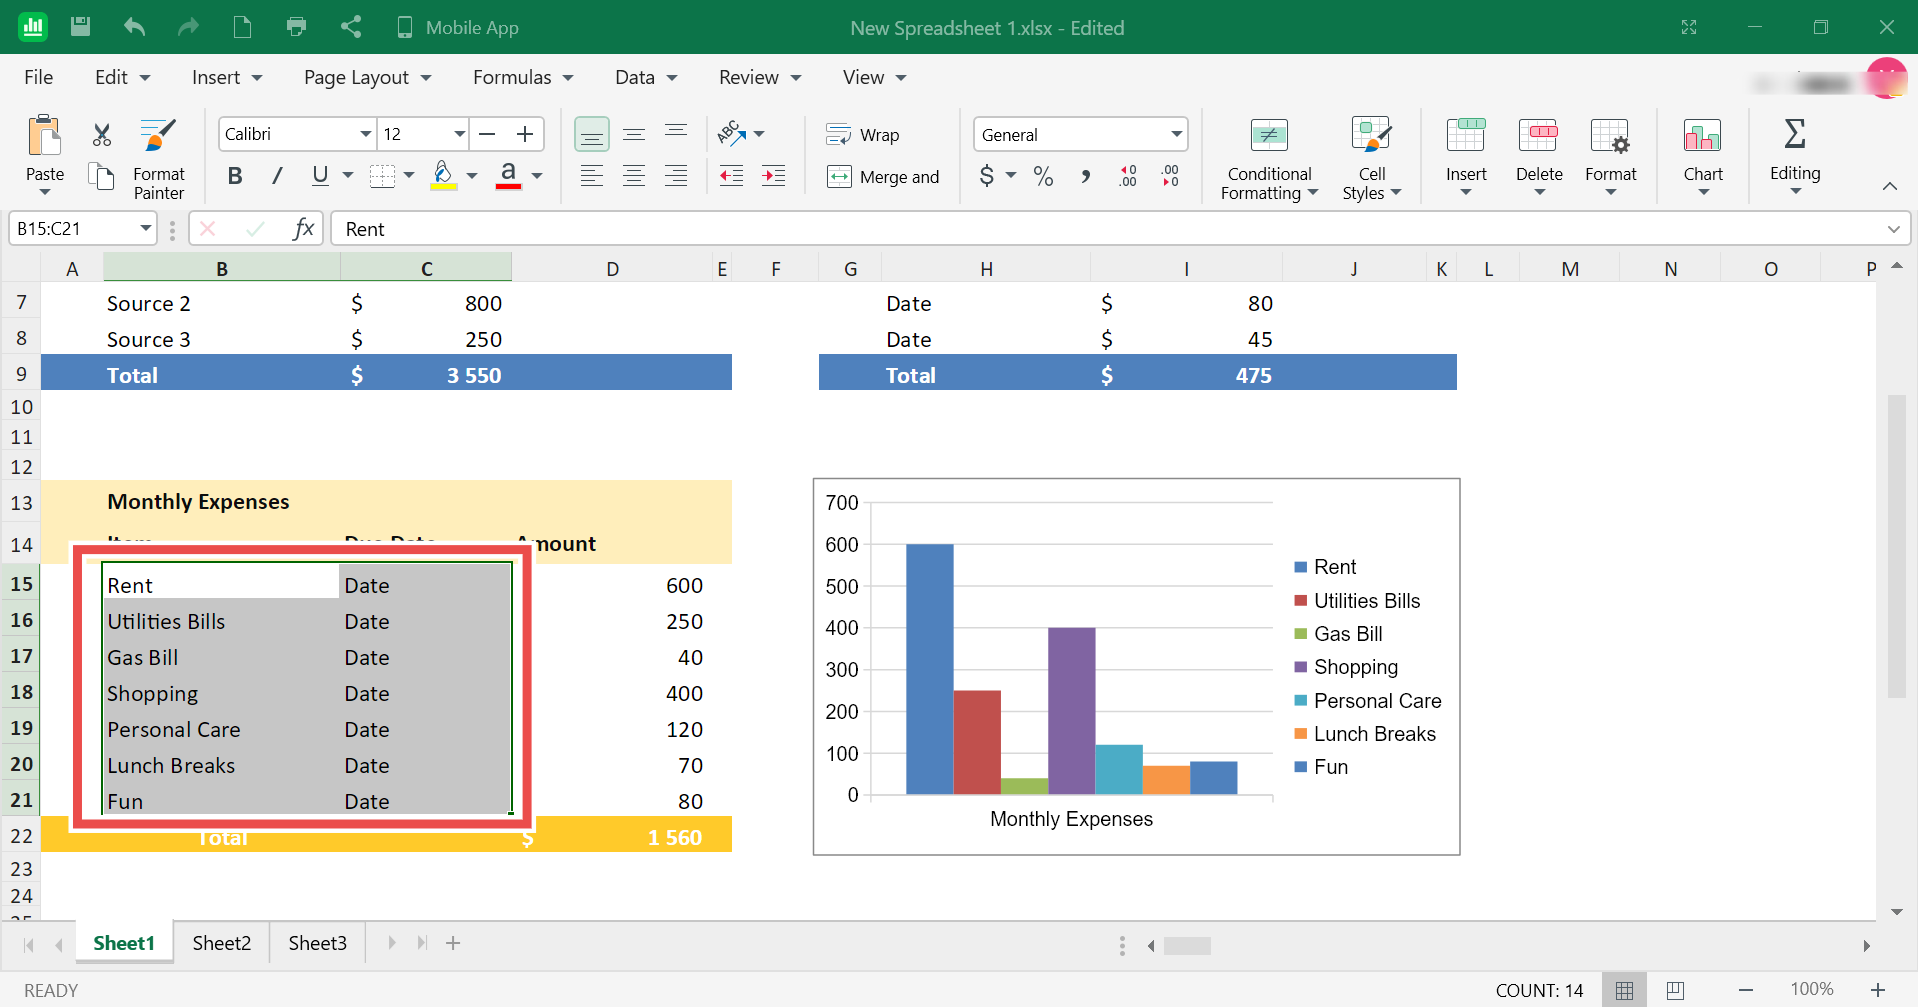This screenshot has height=1007, width=1918.
Task: Align text left
Action: [x=592, y=177]
